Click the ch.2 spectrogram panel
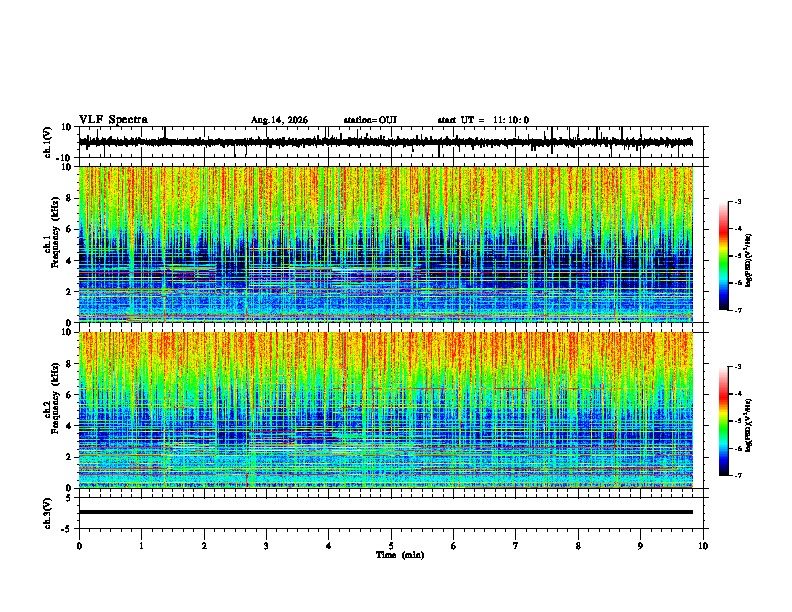The height and width of the screenshot is (612, 792). 386,410
